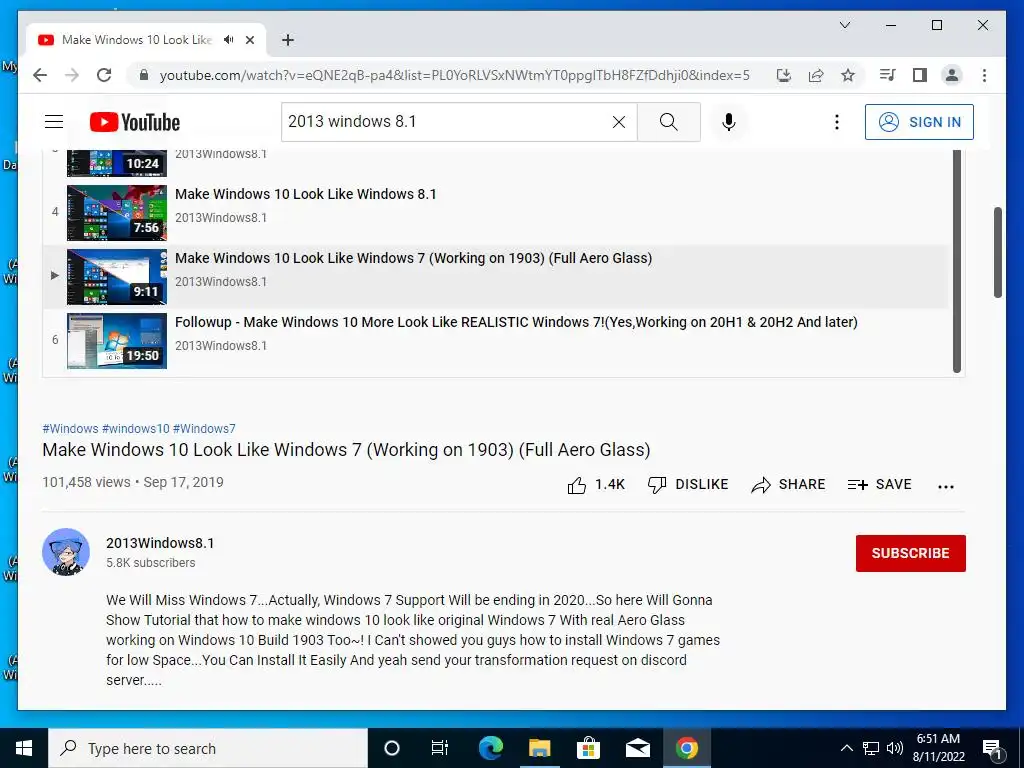Screen dimensions: 1024x768
Task: Open the notification center
Action: 992,748
